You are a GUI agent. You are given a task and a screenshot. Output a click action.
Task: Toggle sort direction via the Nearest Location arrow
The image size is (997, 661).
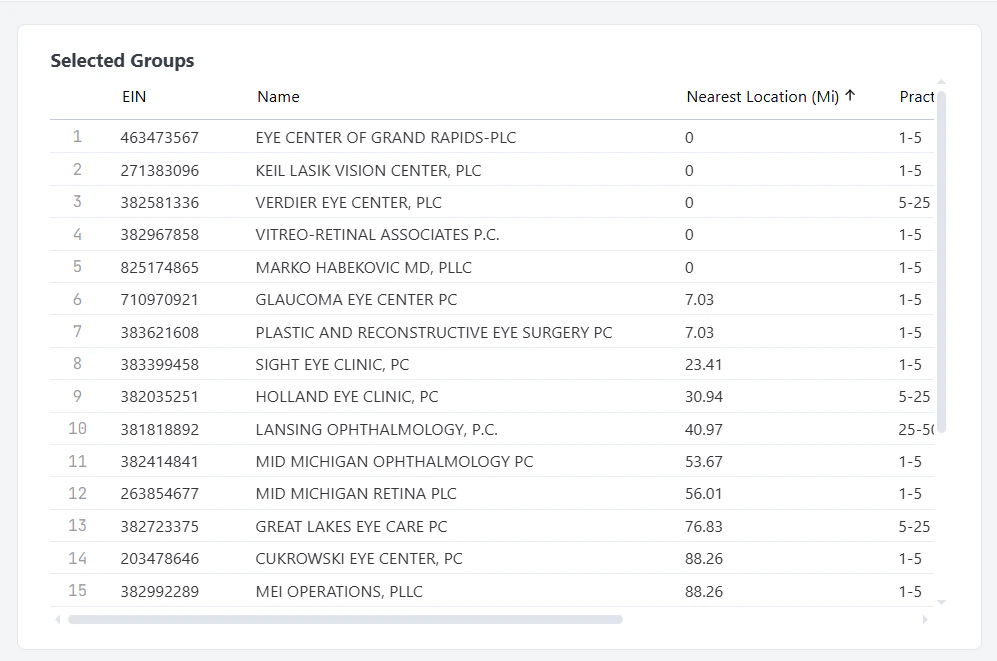850,96
